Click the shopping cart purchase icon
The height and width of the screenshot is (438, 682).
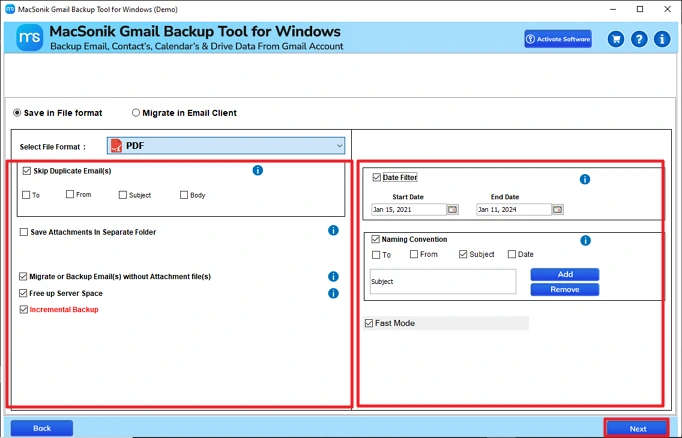click(616, 40)
